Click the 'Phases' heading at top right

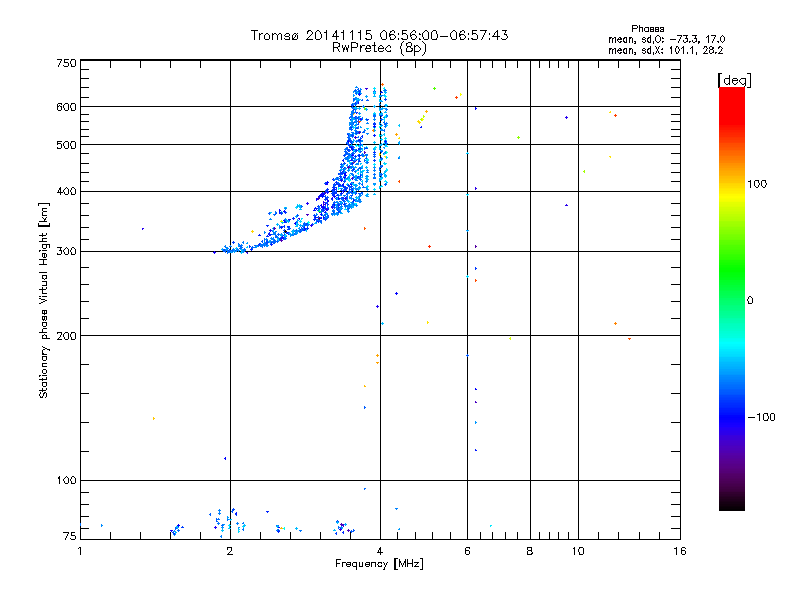(647, 29)
